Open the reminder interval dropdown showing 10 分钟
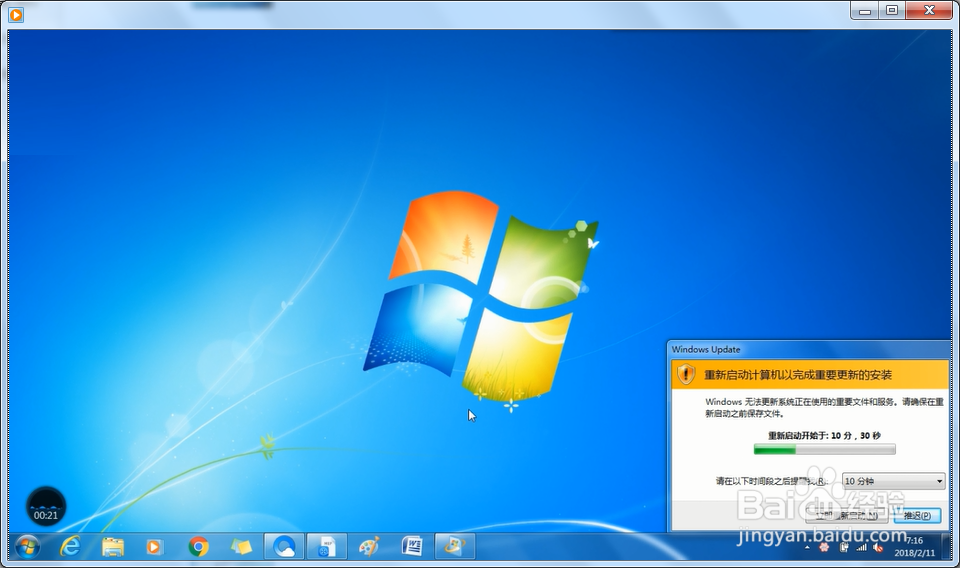 tap(893, 481)
